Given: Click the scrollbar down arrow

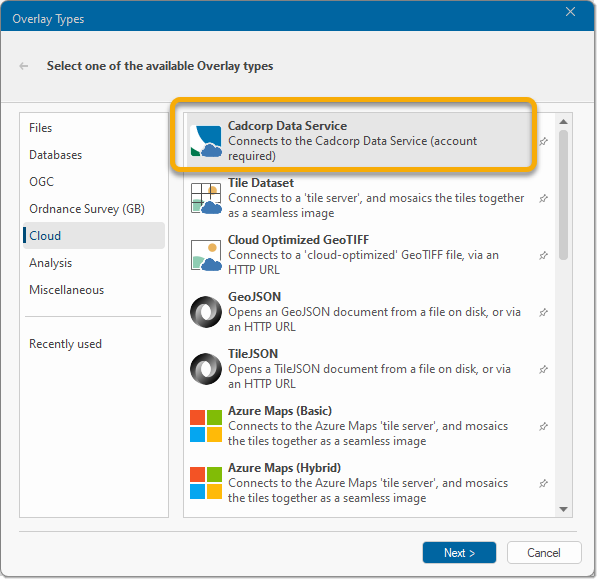Looking at the screenshot, I should 563,509.
